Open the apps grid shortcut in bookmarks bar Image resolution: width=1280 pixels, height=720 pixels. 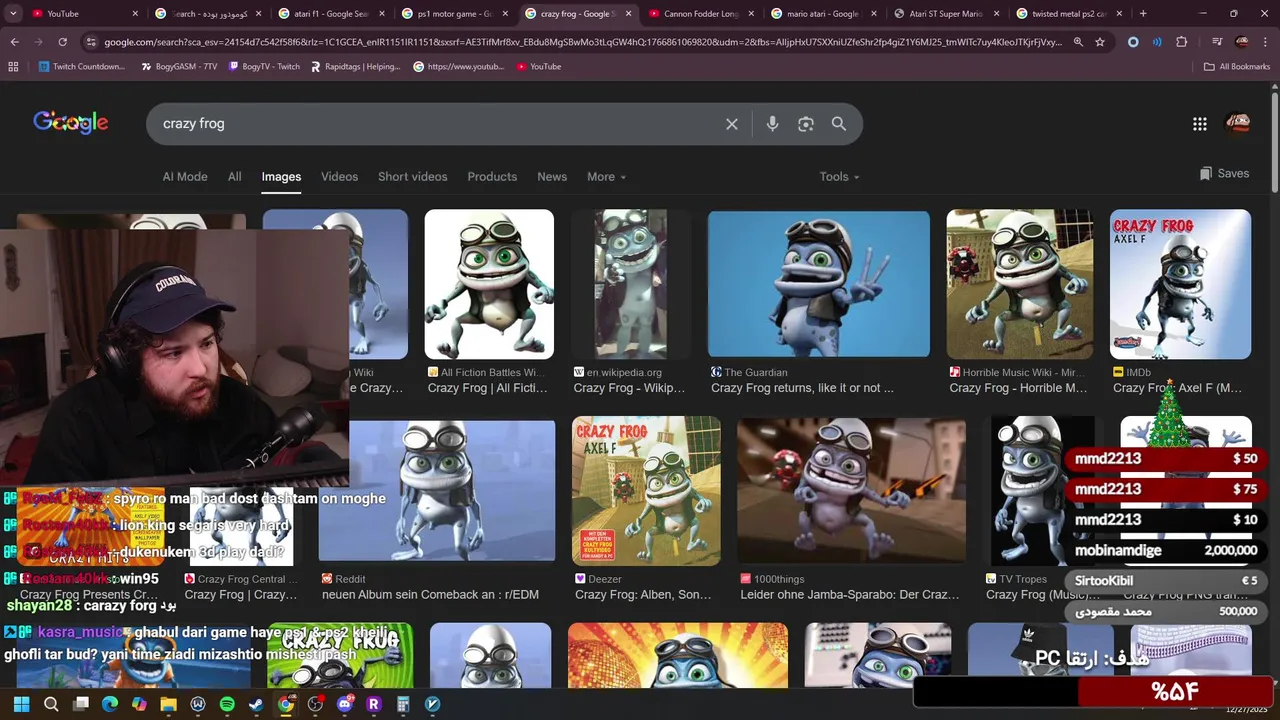(13, 66)
